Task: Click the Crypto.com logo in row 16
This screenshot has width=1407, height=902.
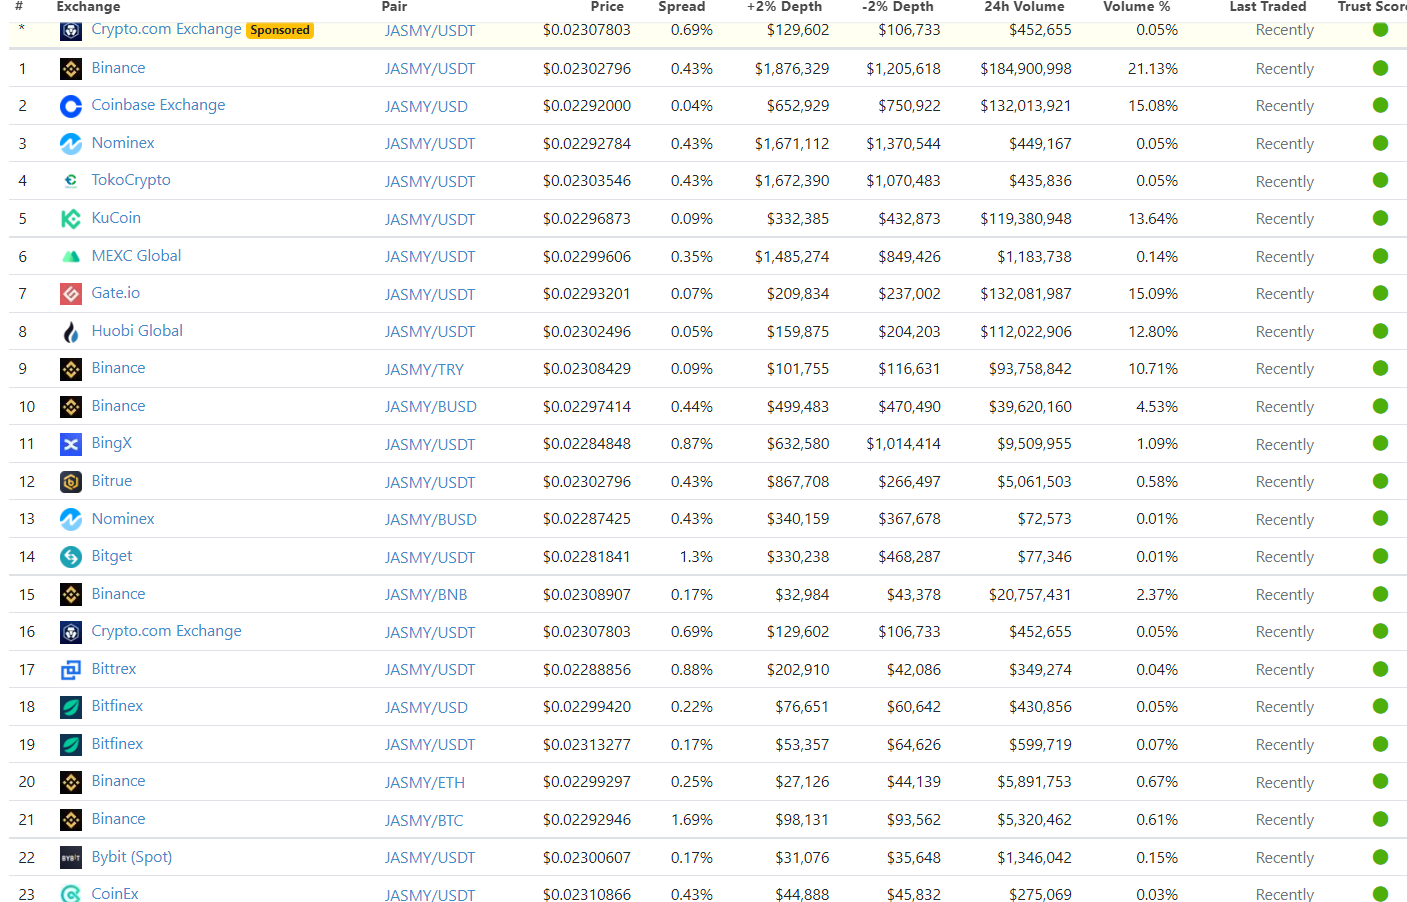Action: pos(71,632)
